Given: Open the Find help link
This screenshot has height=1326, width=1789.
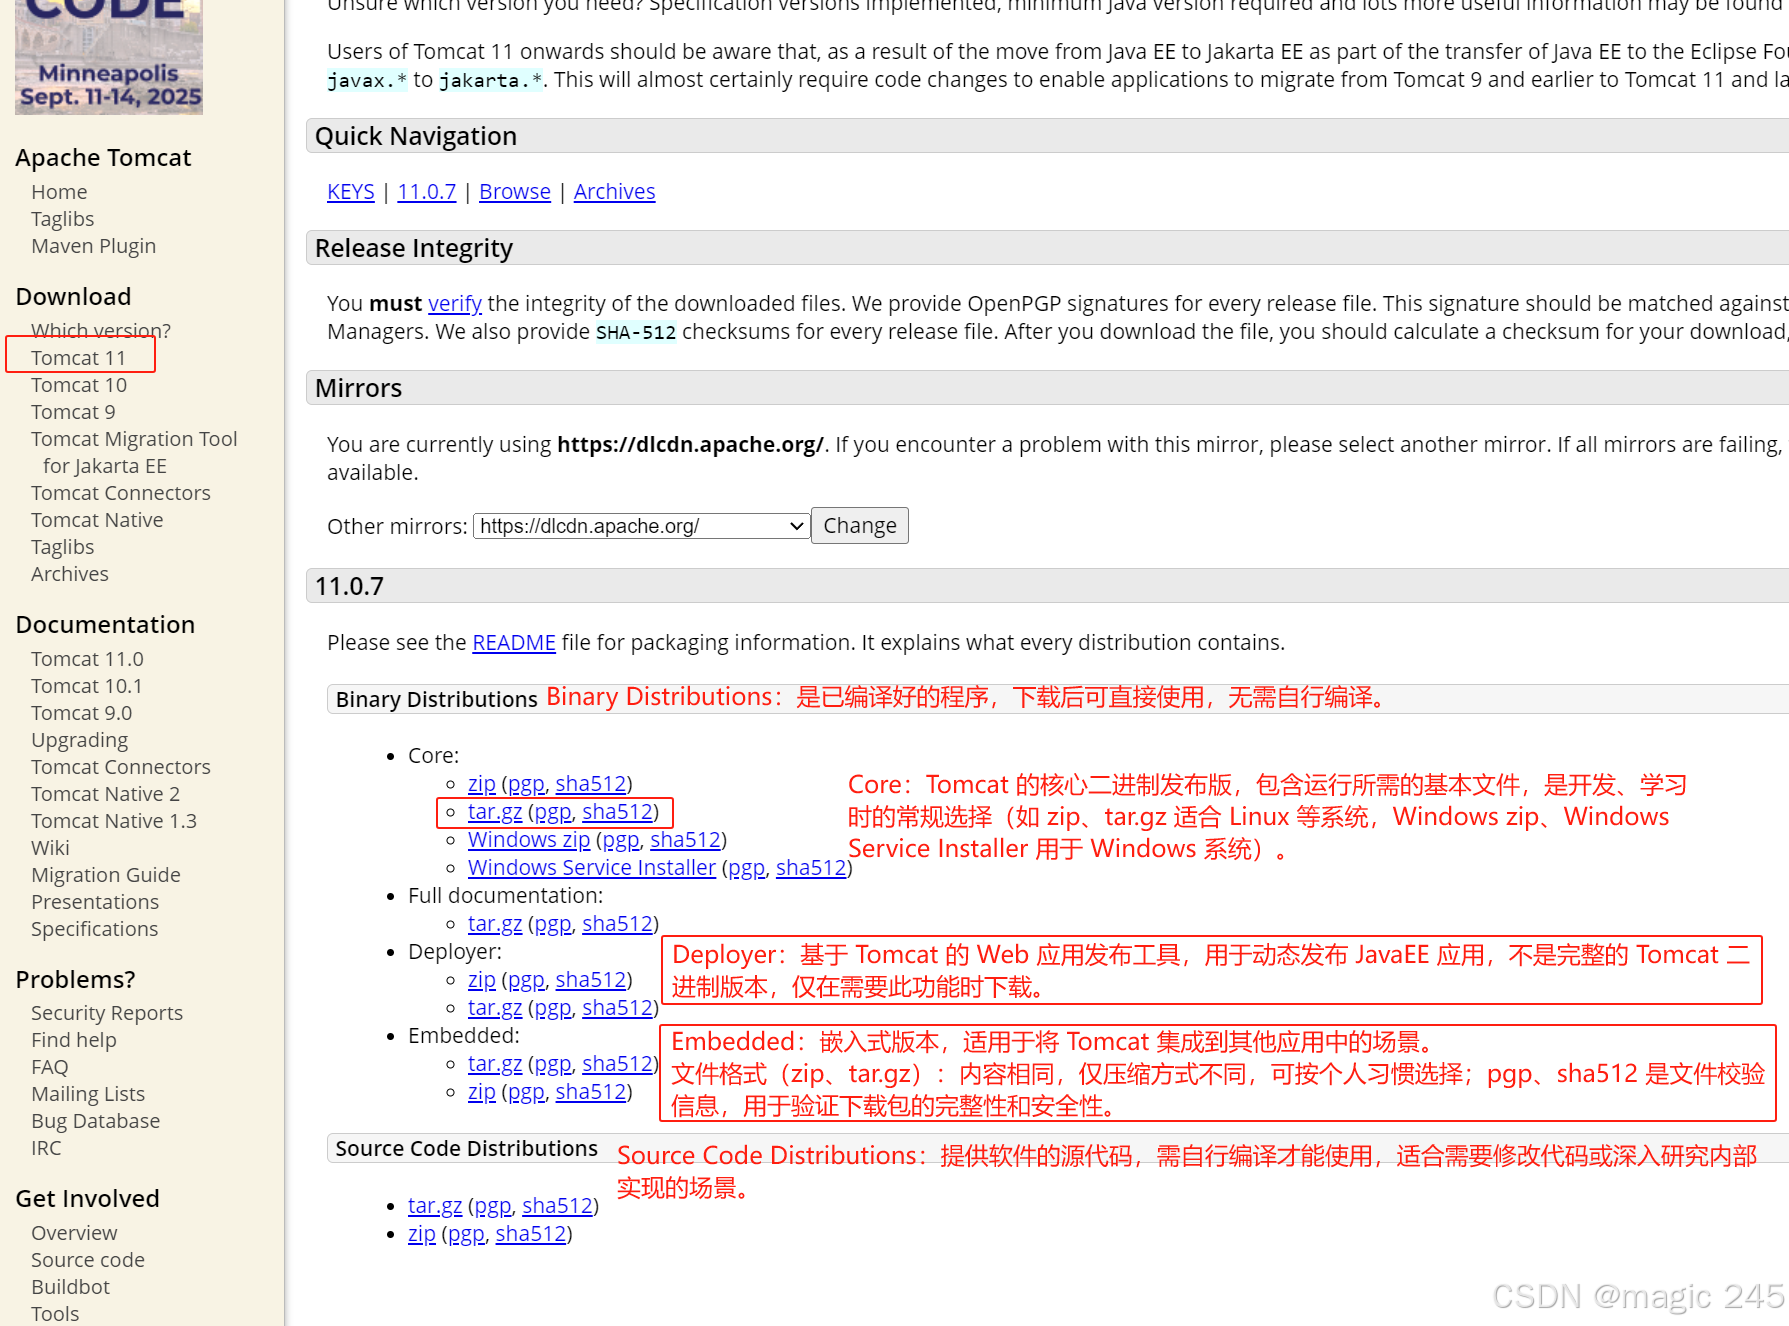Looking at the screenshot, I should pos(74,1040).
